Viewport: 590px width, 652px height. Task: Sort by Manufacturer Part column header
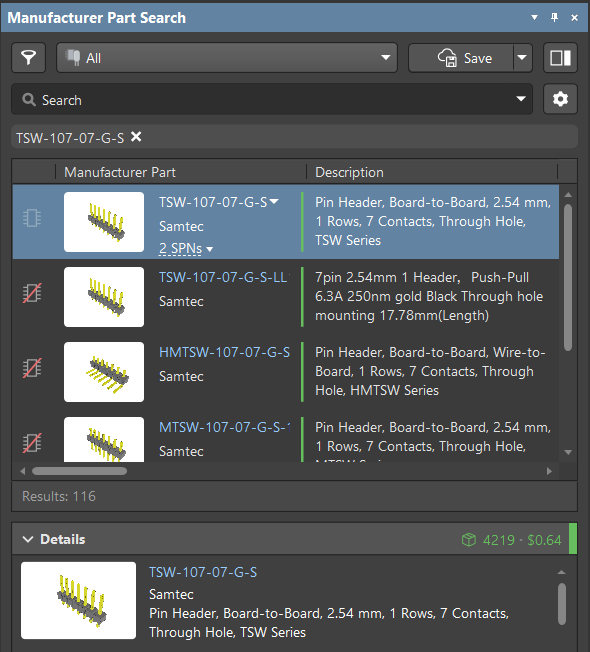[120, 172]
